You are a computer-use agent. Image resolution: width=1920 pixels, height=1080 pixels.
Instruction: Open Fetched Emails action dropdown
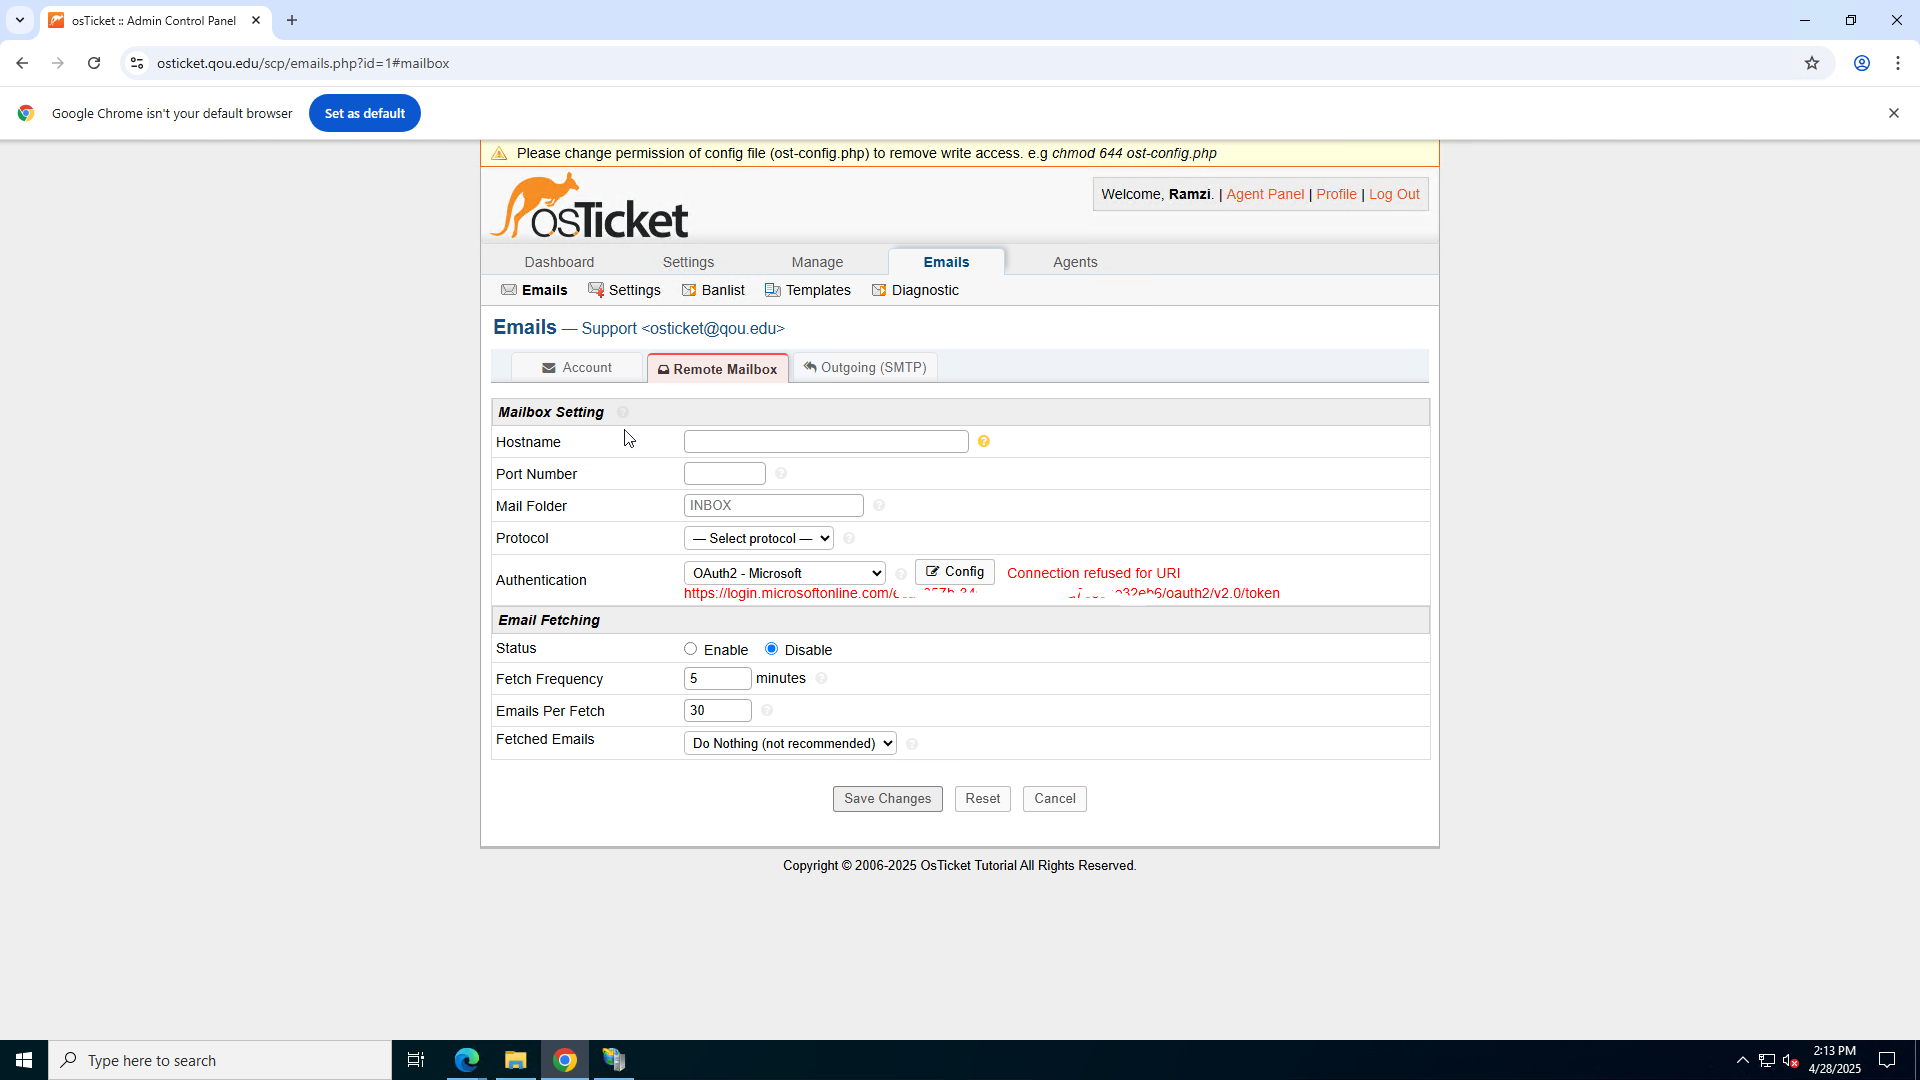[x=790, y=743]
